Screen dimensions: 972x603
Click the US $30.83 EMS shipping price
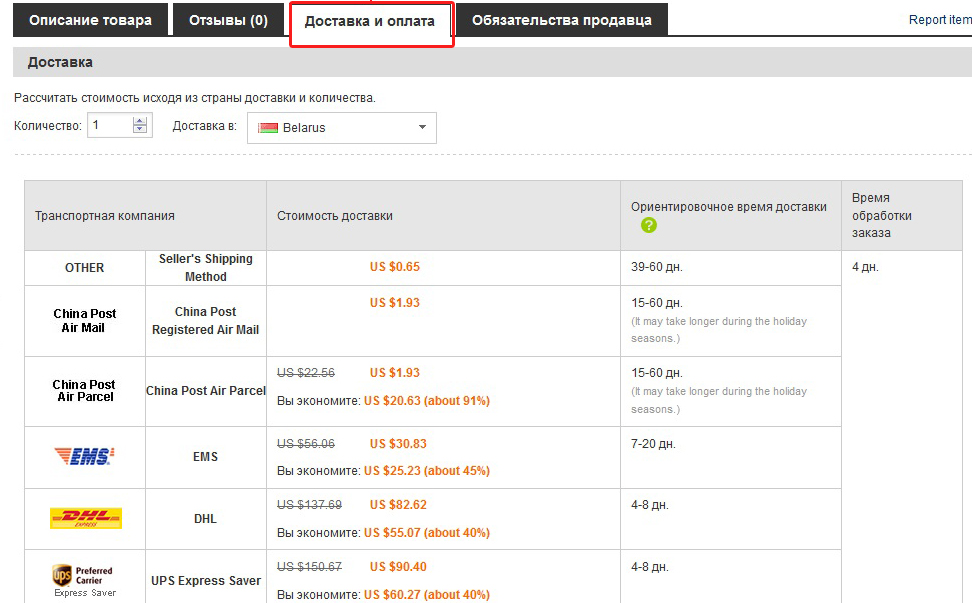click(398, 444)
